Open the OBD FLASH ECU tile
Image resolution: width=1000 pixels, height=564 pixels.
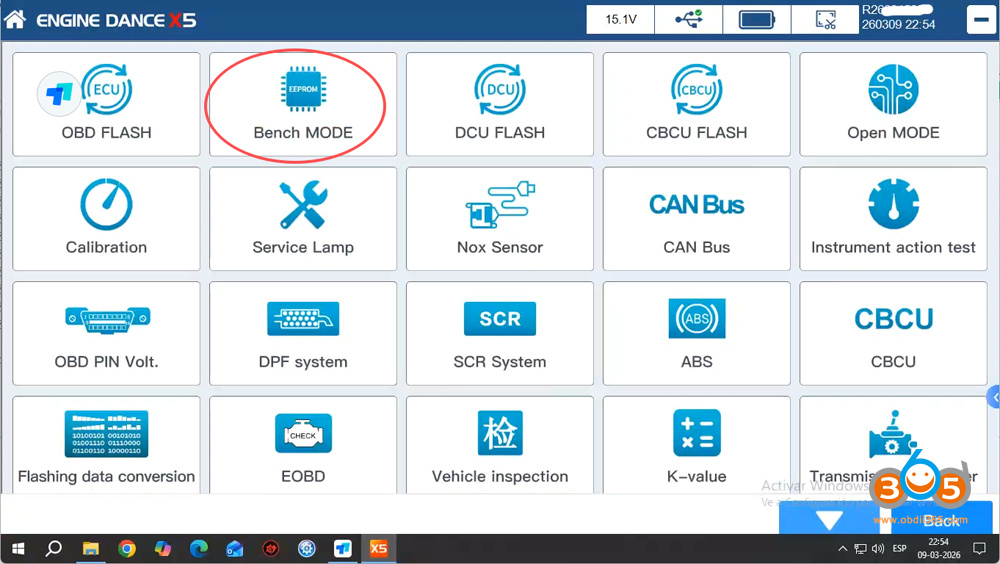click(106, 105)
